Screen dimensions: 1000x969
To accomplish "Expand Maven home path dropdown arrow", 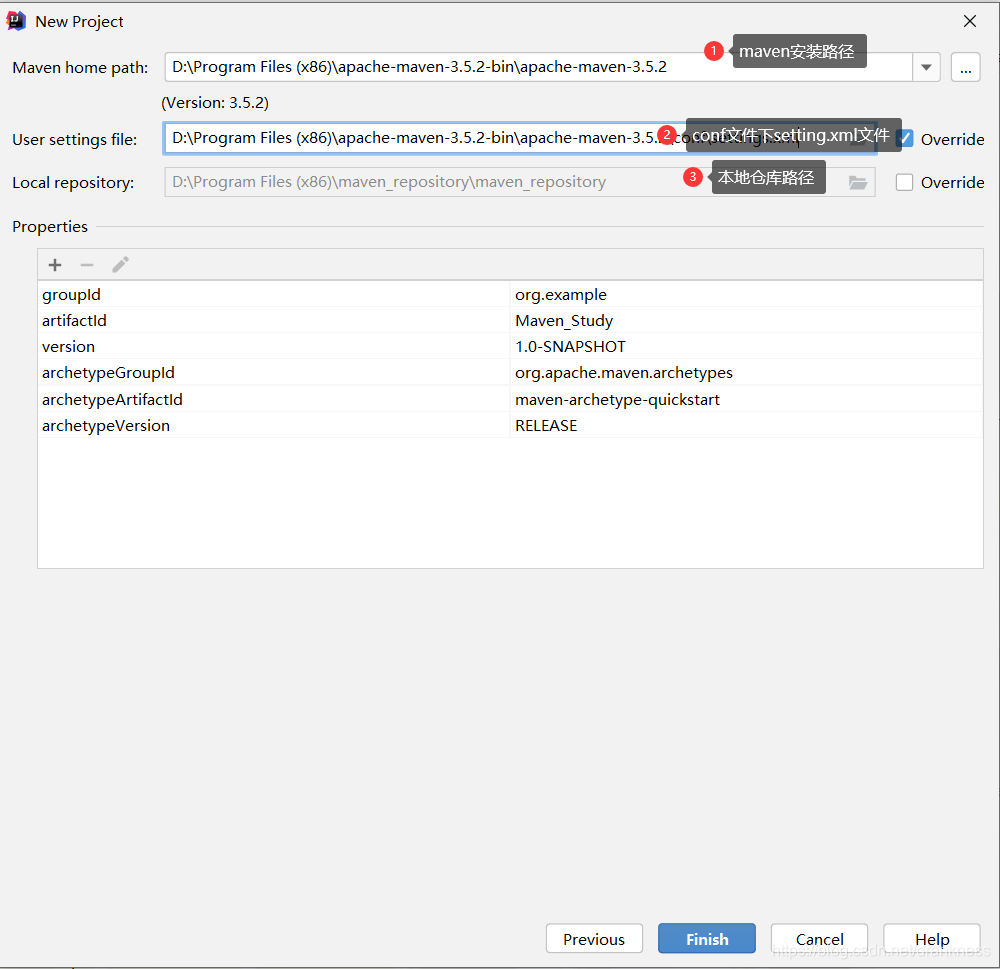I will click(926, 67).
